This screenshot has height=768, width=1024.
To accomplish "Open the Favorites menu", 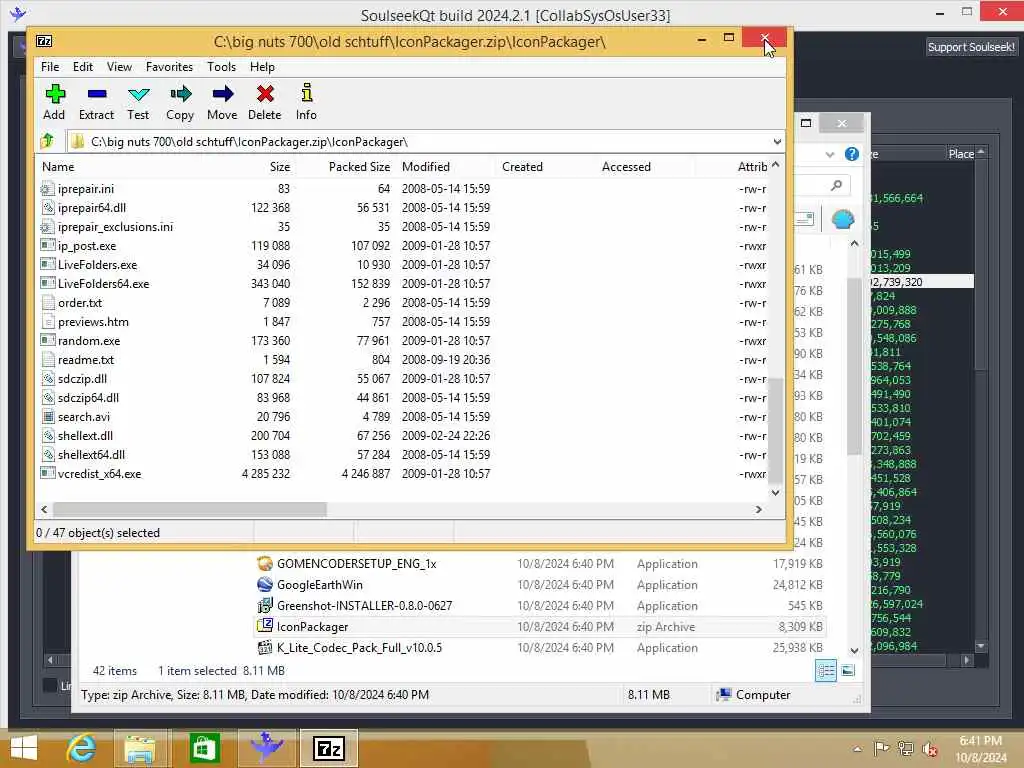I will tap(170, 67).
